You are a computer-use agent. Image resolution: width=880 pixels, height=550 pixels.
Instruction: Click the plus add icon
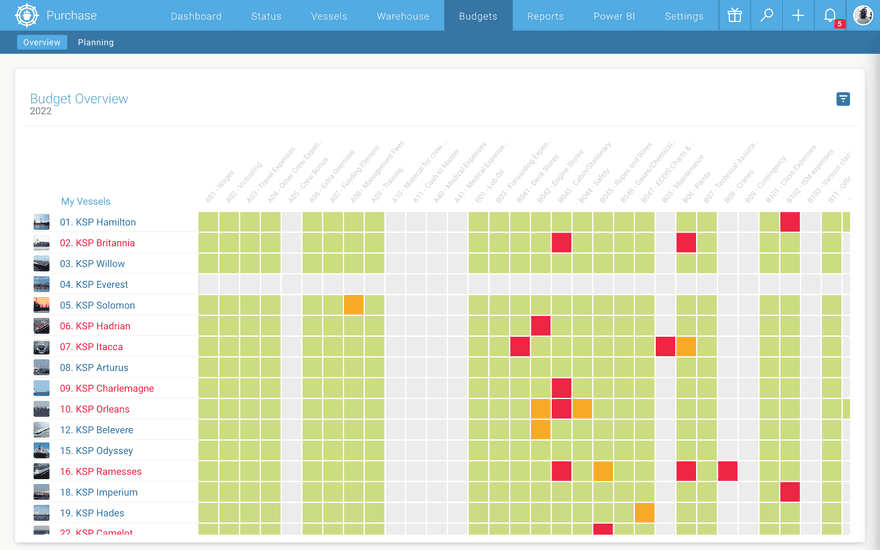pos(798,15)
